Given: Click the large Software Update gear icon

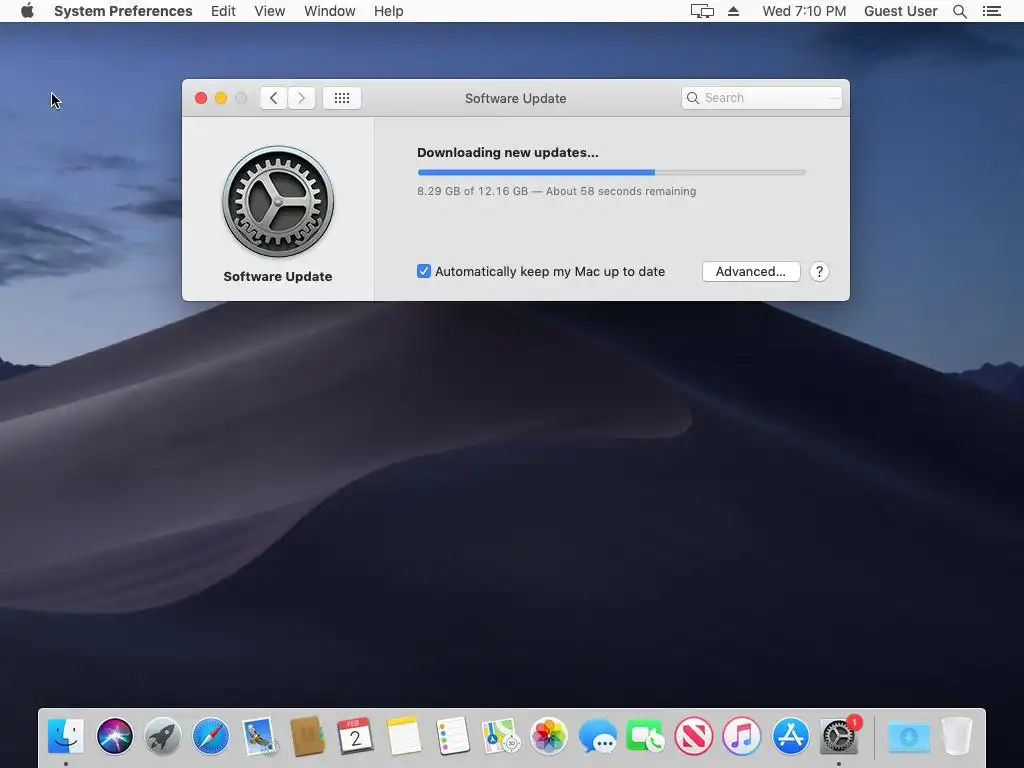Looking at the screenshot, I should tap(278, 201).
